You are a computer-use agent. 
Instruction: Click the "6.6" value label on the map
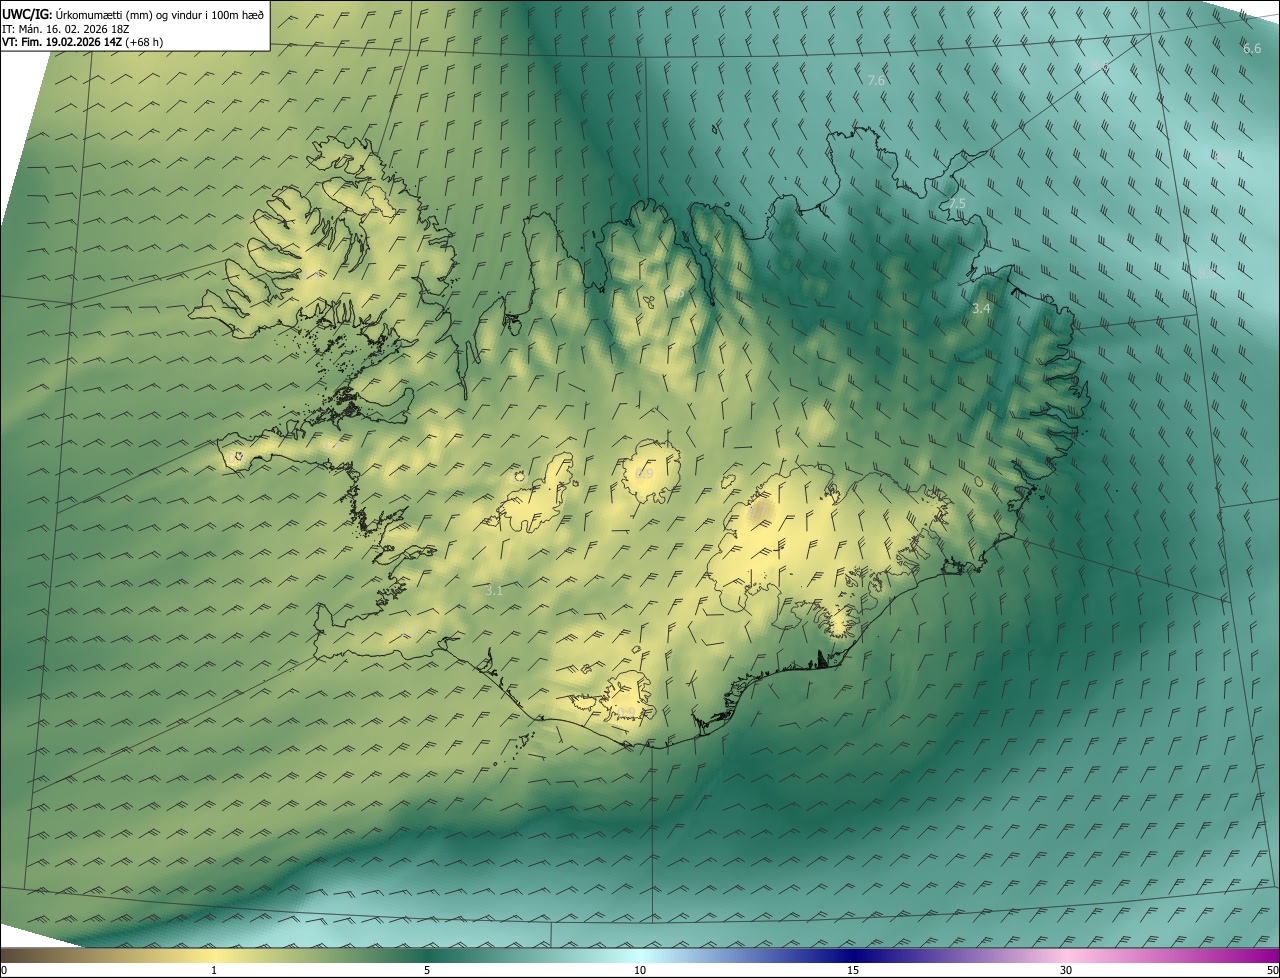pos(1251,49)
